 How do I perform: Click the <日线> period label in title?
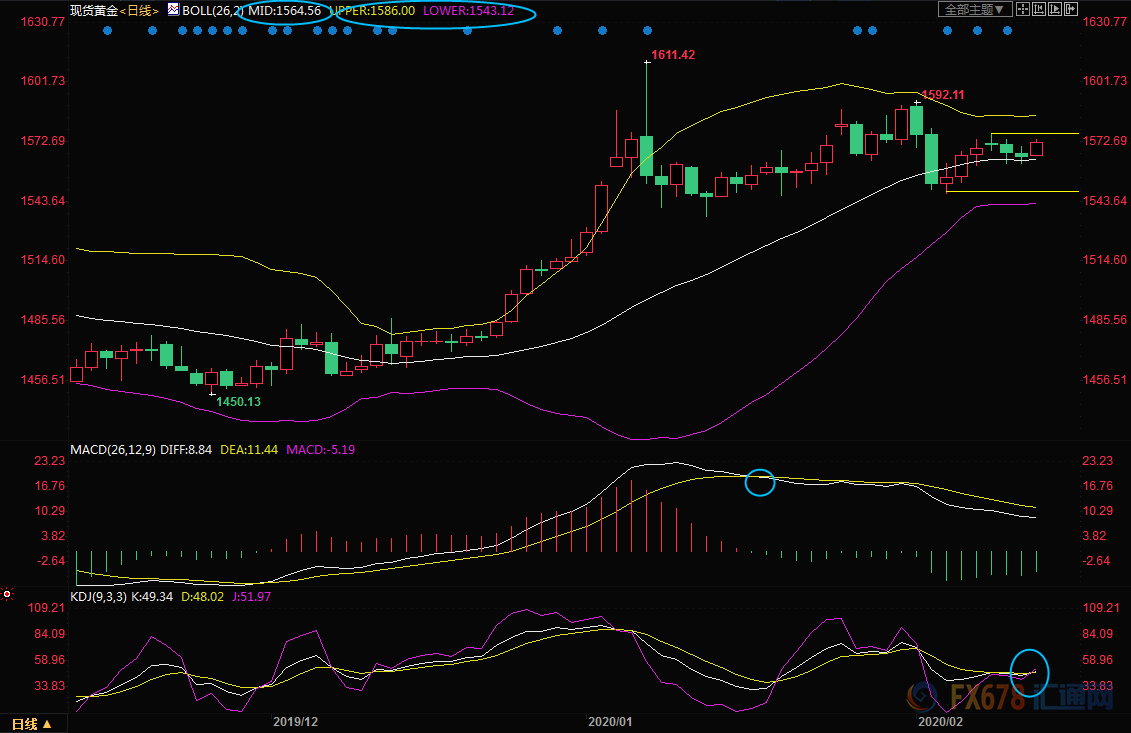138,11
